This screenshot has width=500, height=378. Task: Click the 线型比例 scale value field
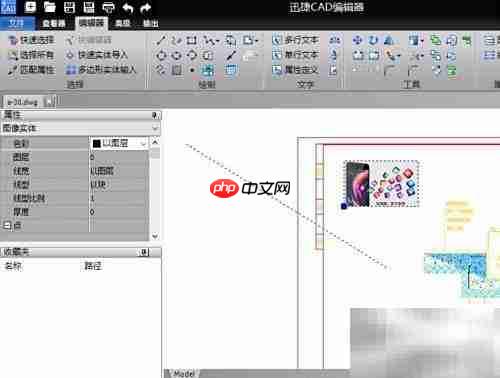point(119,198)
